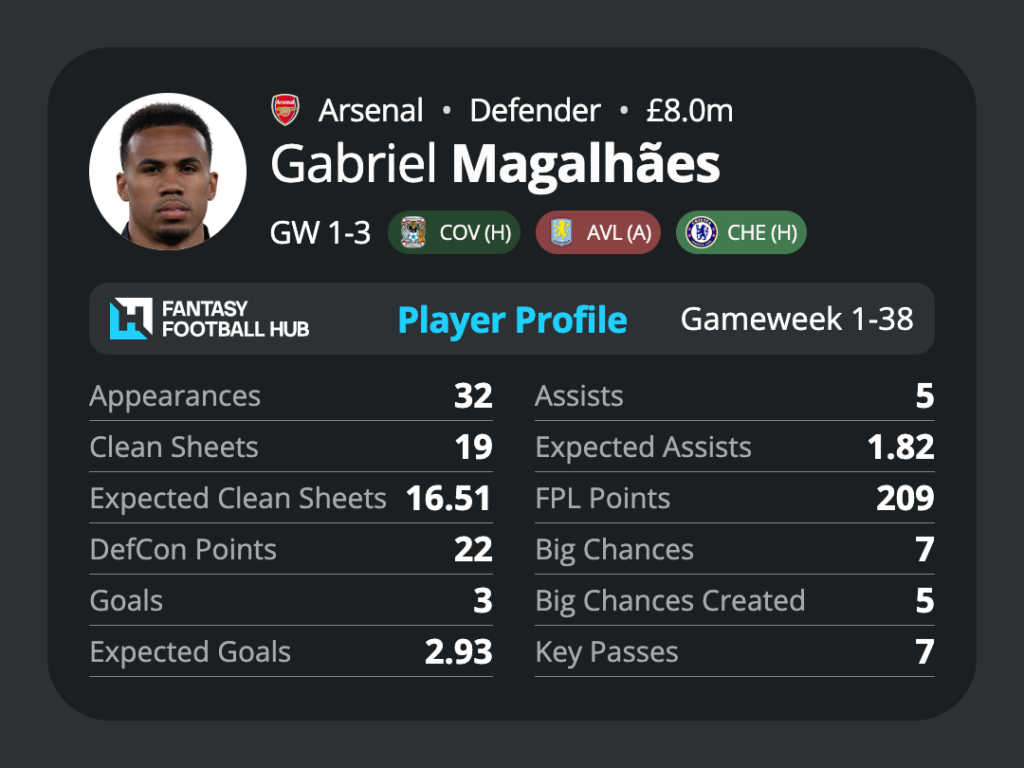The image size is (1024, 768).
Task: Select the COV (H) fixture pill
Action: (x=454, y=232)
